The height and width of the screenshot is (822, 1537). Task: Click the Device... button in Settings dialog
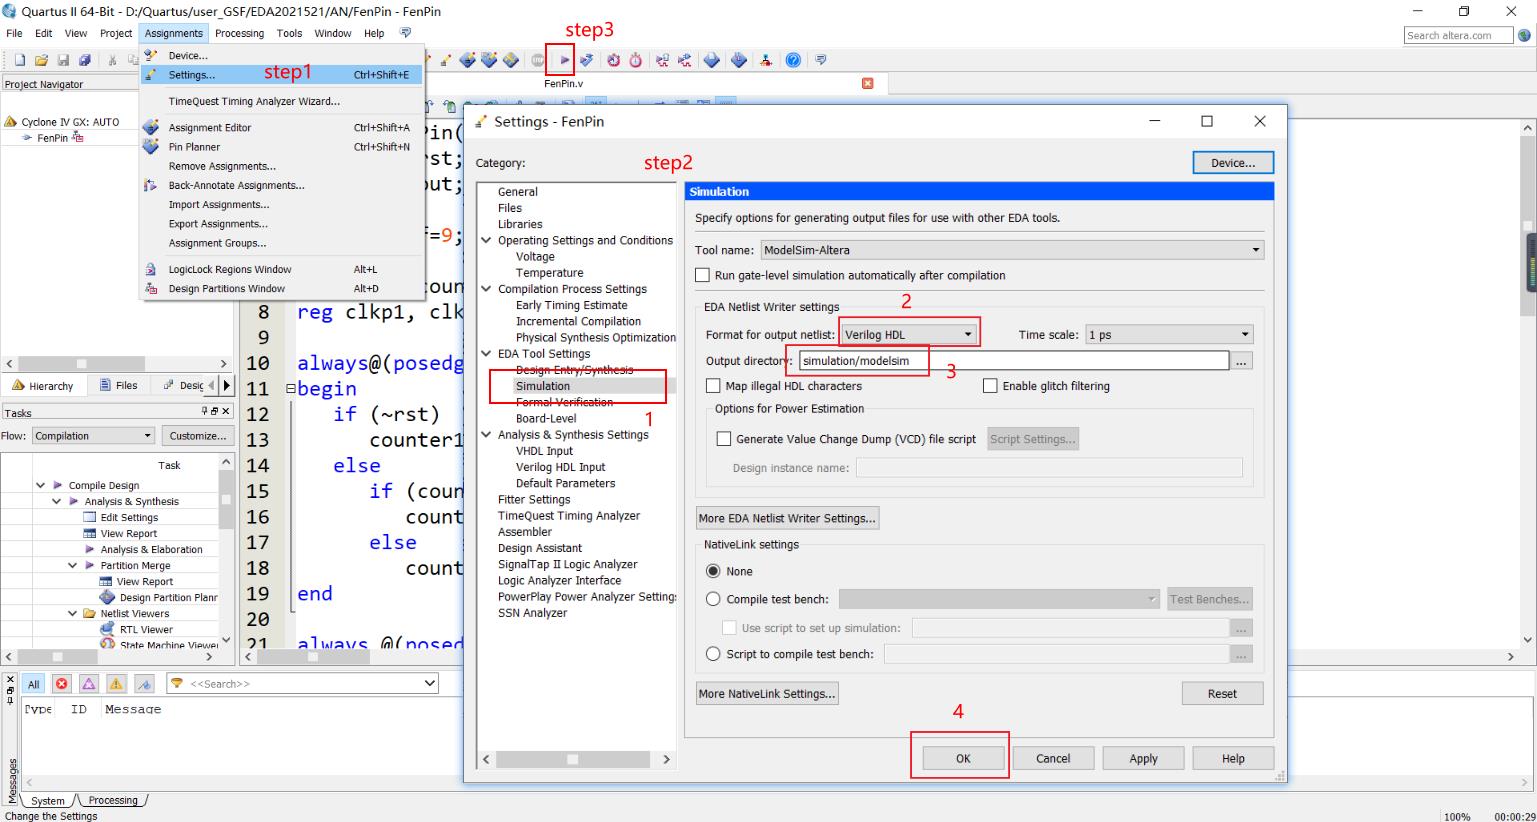1233,163
